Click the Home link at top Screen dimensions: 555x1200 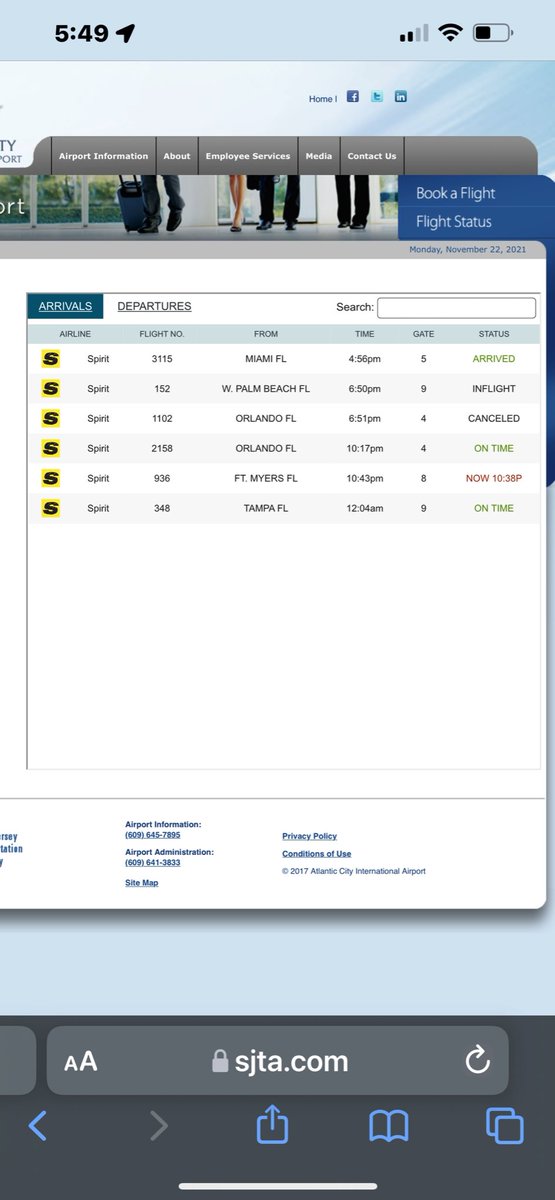pos(321,99)
